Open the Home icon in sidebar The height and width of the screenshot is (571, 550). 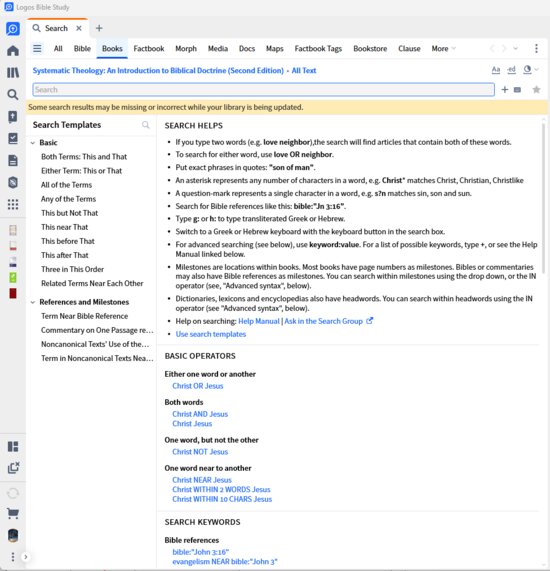pyautogui.click(x=13, y=51)
